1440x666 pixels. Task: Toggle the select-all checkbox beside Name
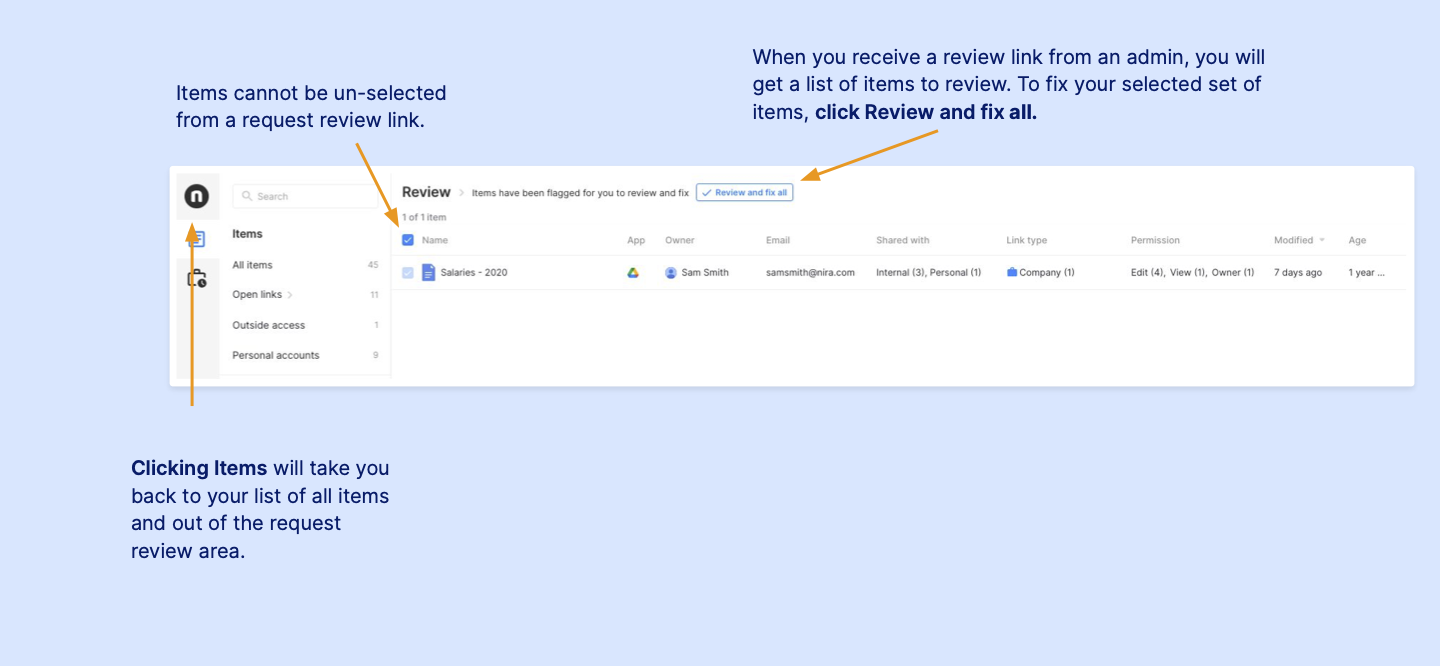pos(408,240)
